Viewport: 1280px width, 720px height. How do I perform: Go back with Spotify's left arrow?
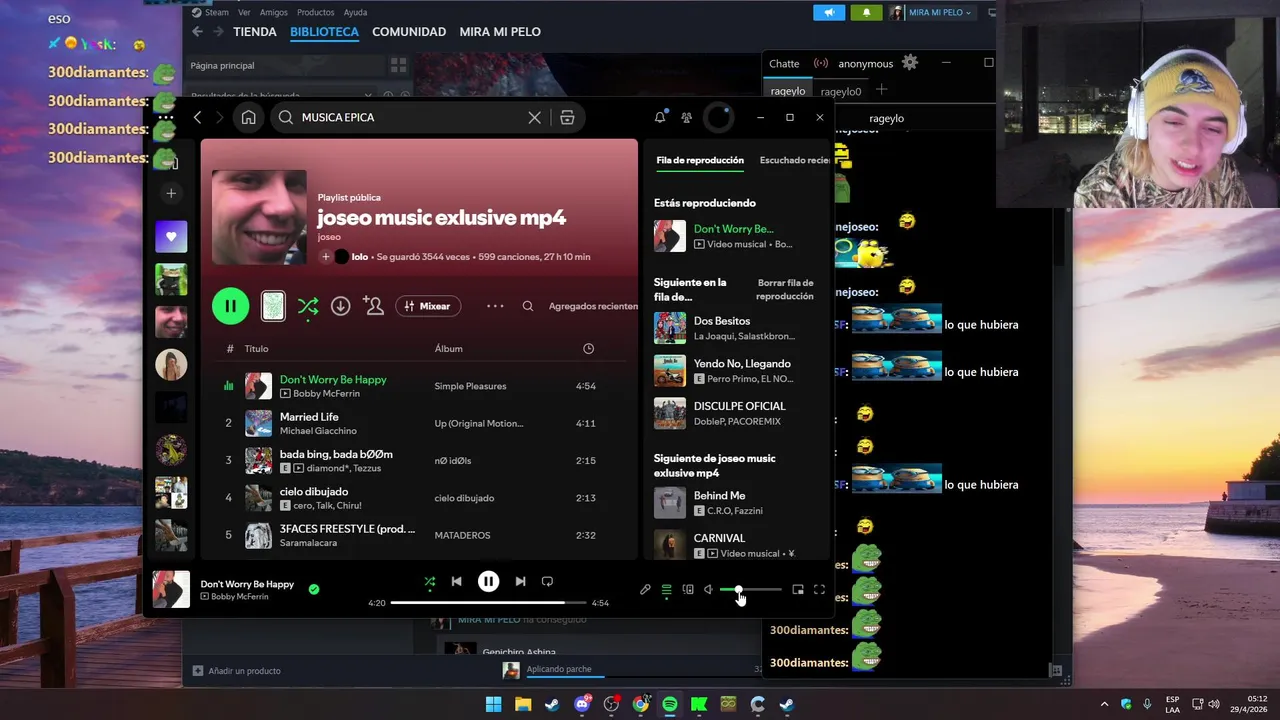point(198,117)
